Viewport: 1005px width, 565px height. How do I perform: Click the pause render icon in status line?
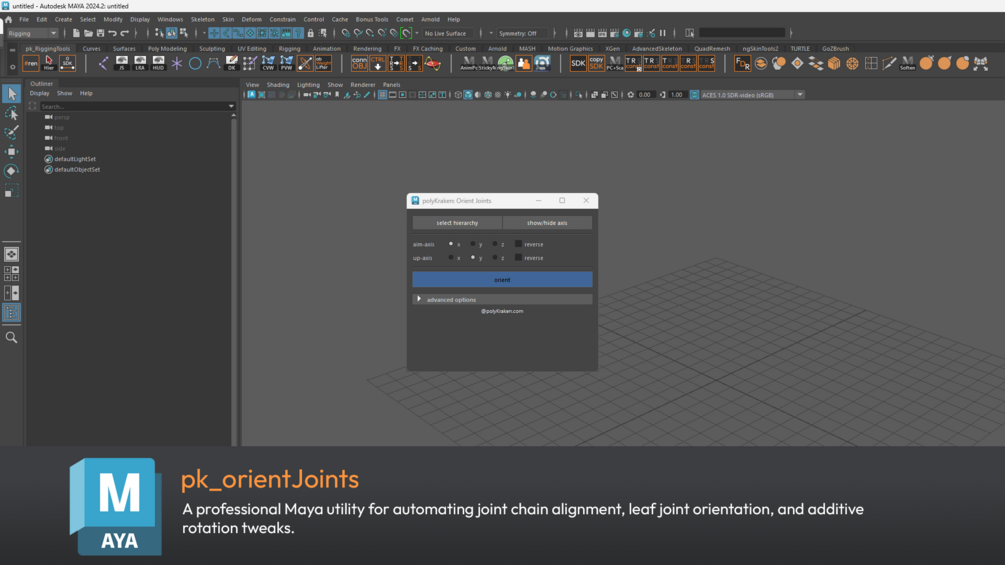(663, 33)
